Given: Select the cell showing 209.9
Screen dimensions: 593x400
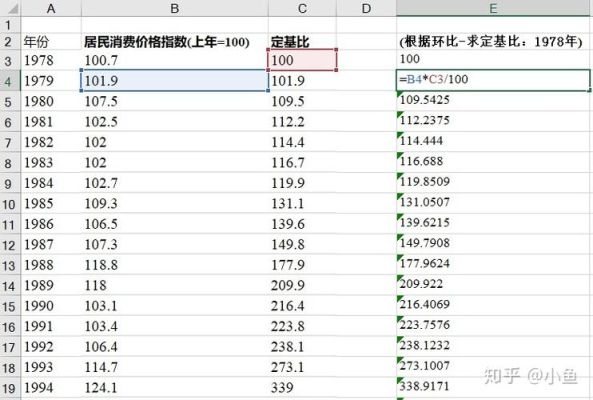Looking at the screenshot, I should coord(302,285).
